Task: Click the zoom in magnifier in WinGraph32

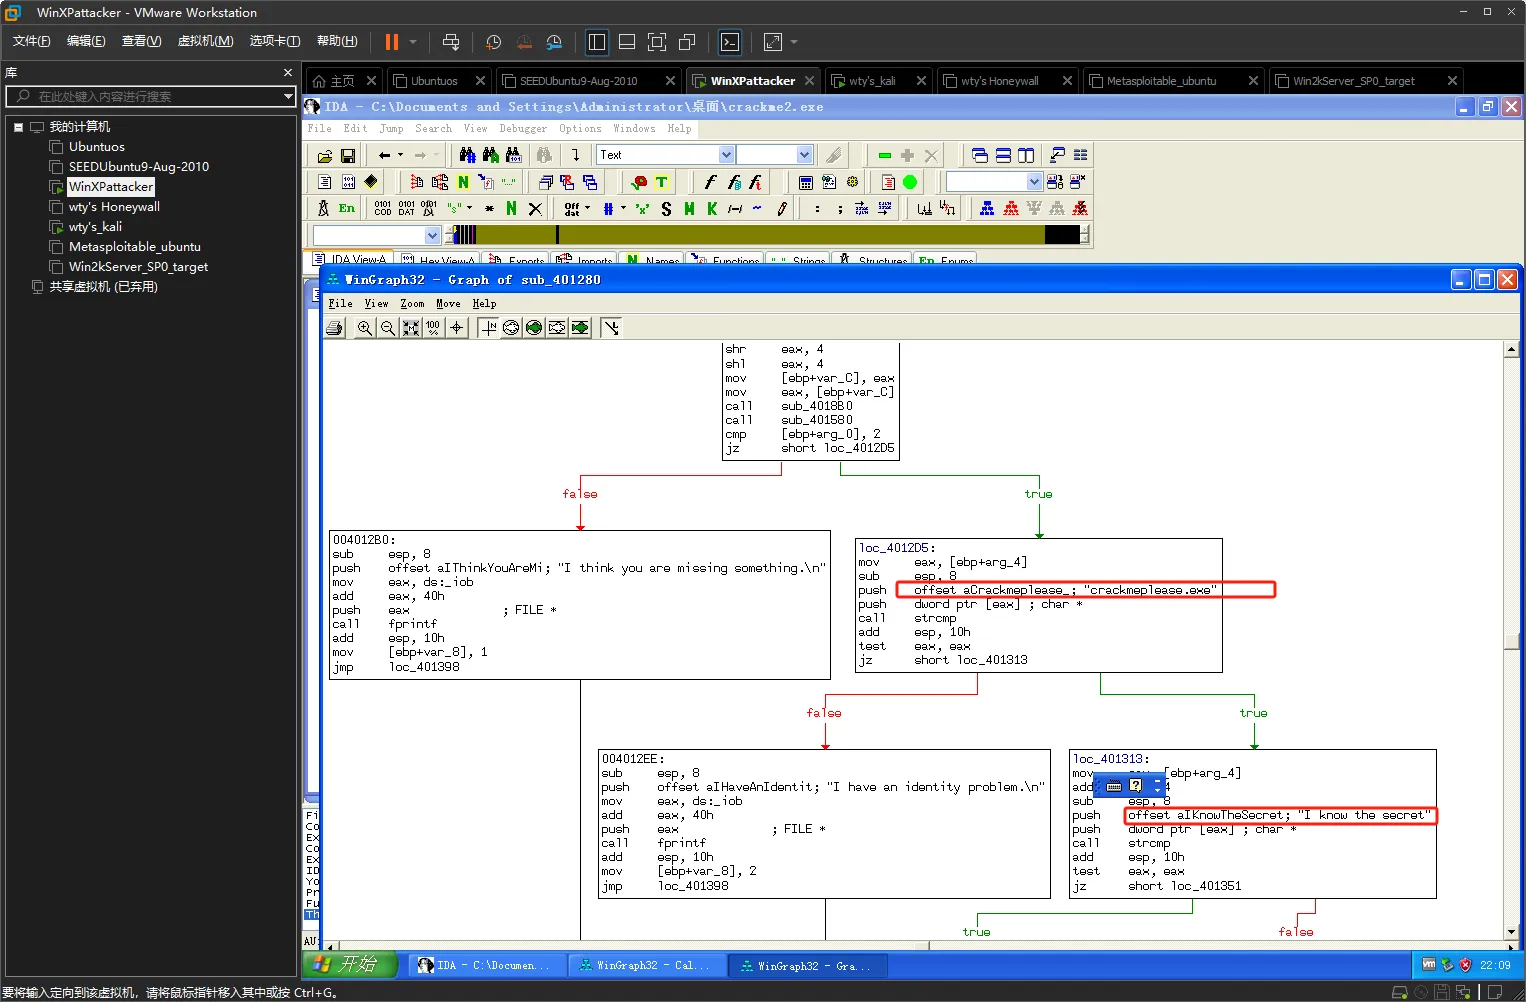Action: pos(365,328)
